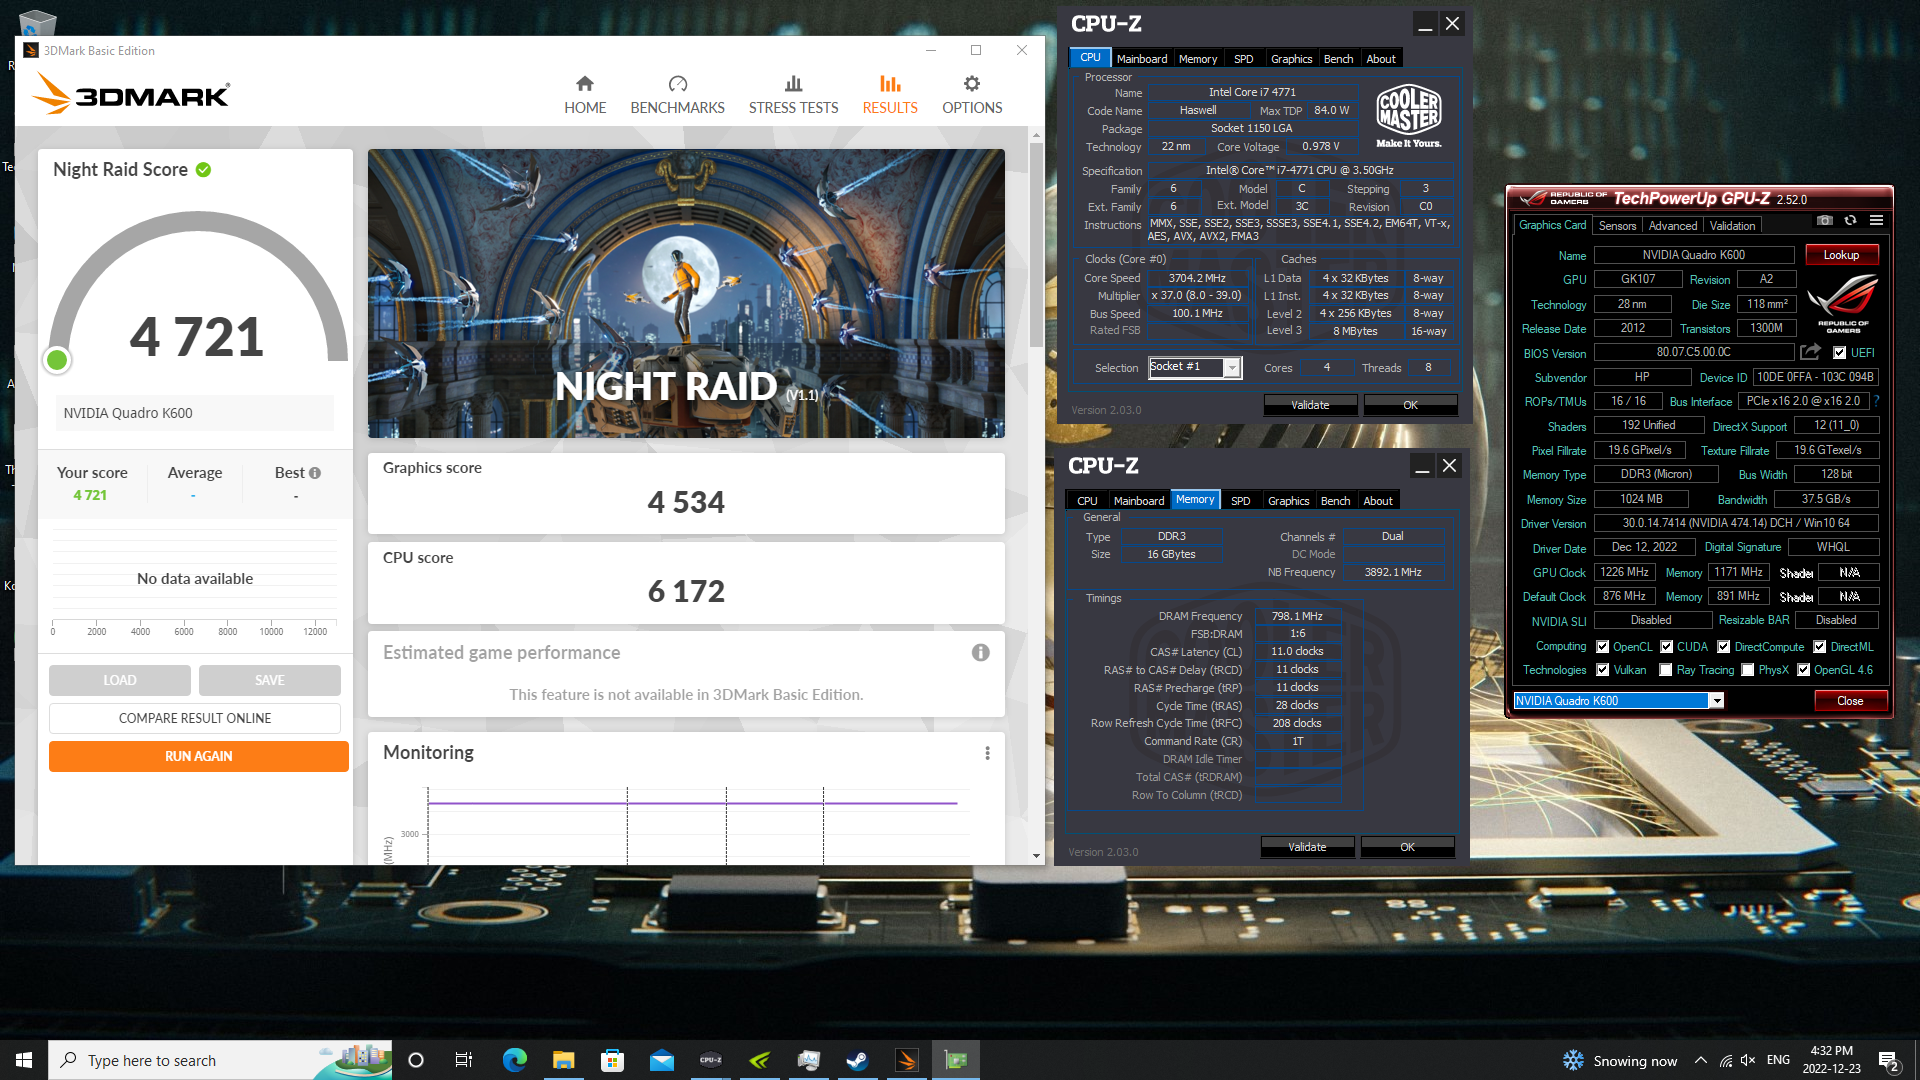This screenshot has width=1920, height=1080.
Task: Click the orange RUN AGAIN button
Action: click(198, 756)
